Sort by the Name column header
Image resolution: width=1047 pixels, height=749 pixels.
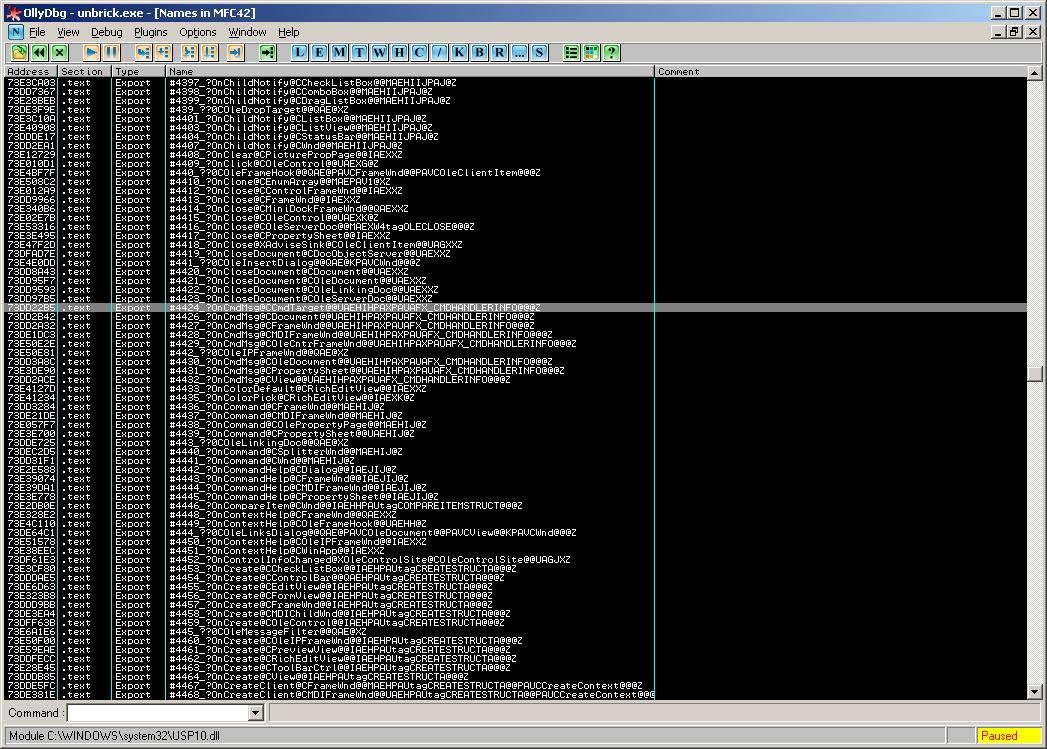(x=410, y=71)
